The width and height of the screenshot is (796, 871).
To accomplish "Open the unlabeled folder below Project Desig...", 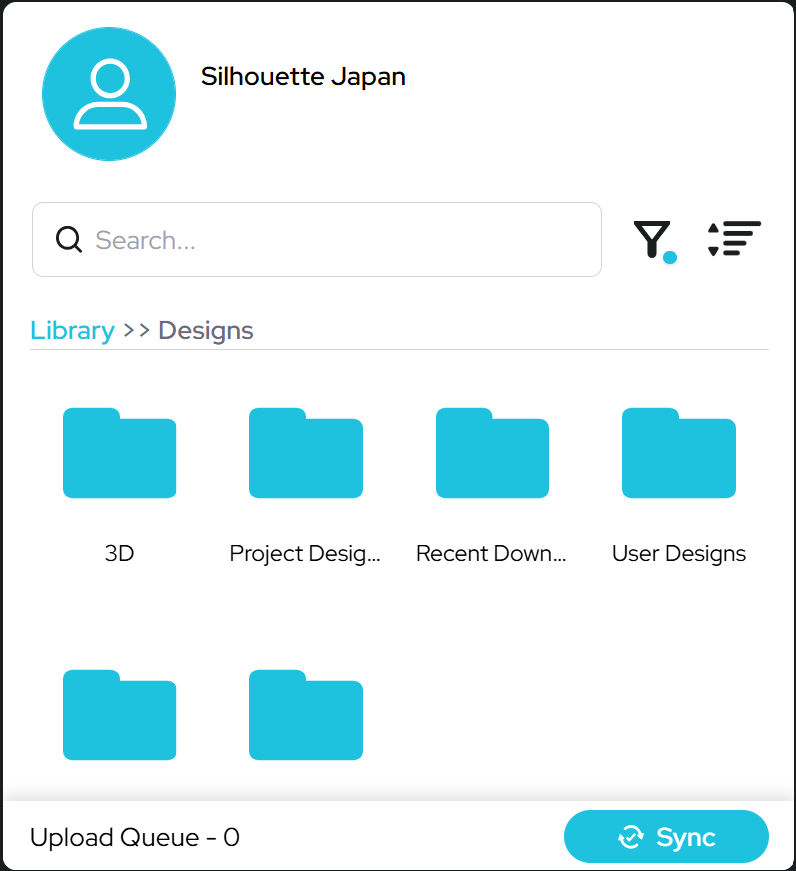I will 306,714.
